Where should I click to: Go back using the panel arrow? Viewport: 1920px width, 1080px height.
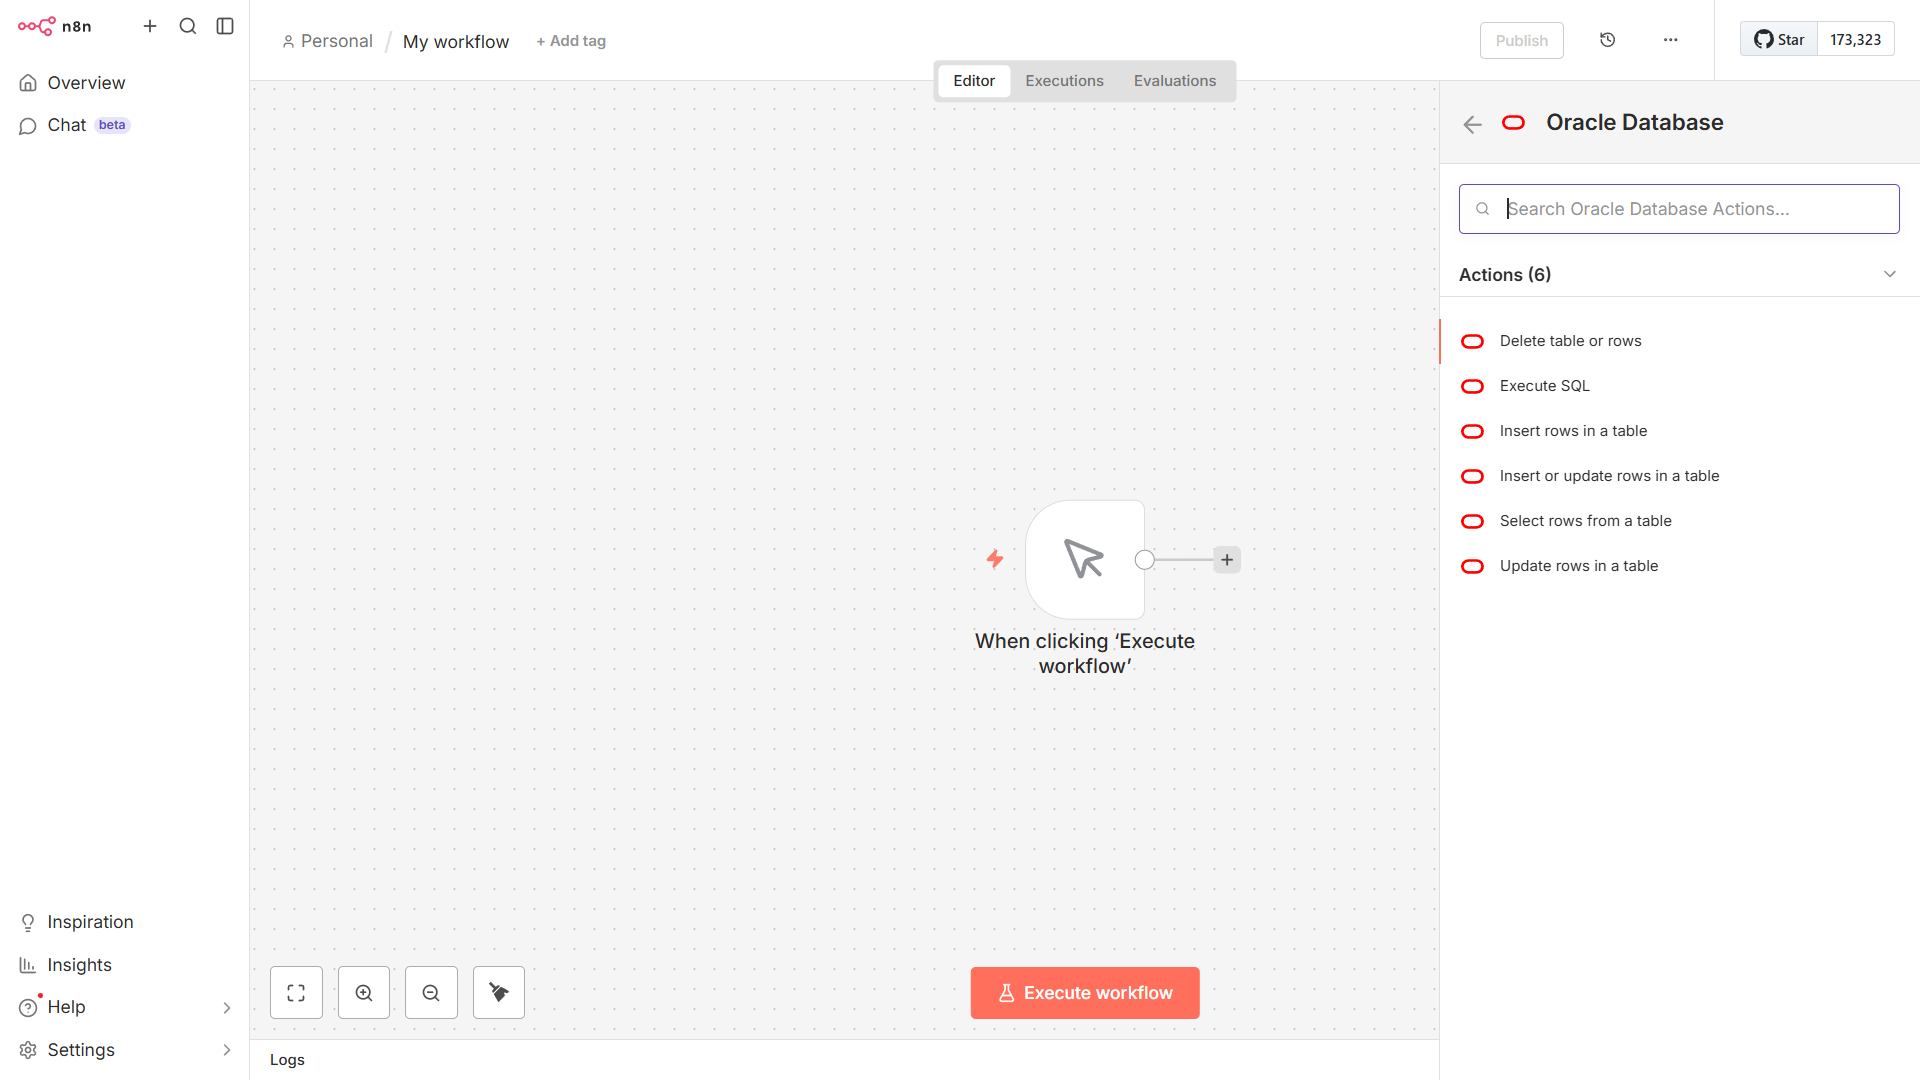click(x=1472, y=124)
